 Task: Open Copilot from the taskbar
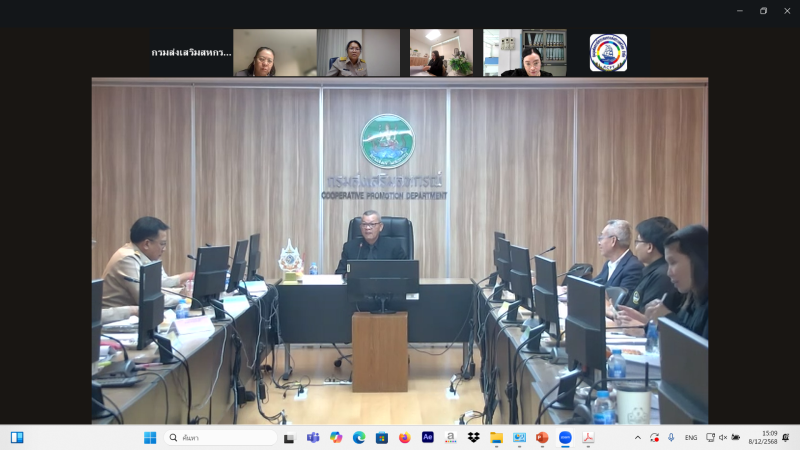tap(336, 437)
